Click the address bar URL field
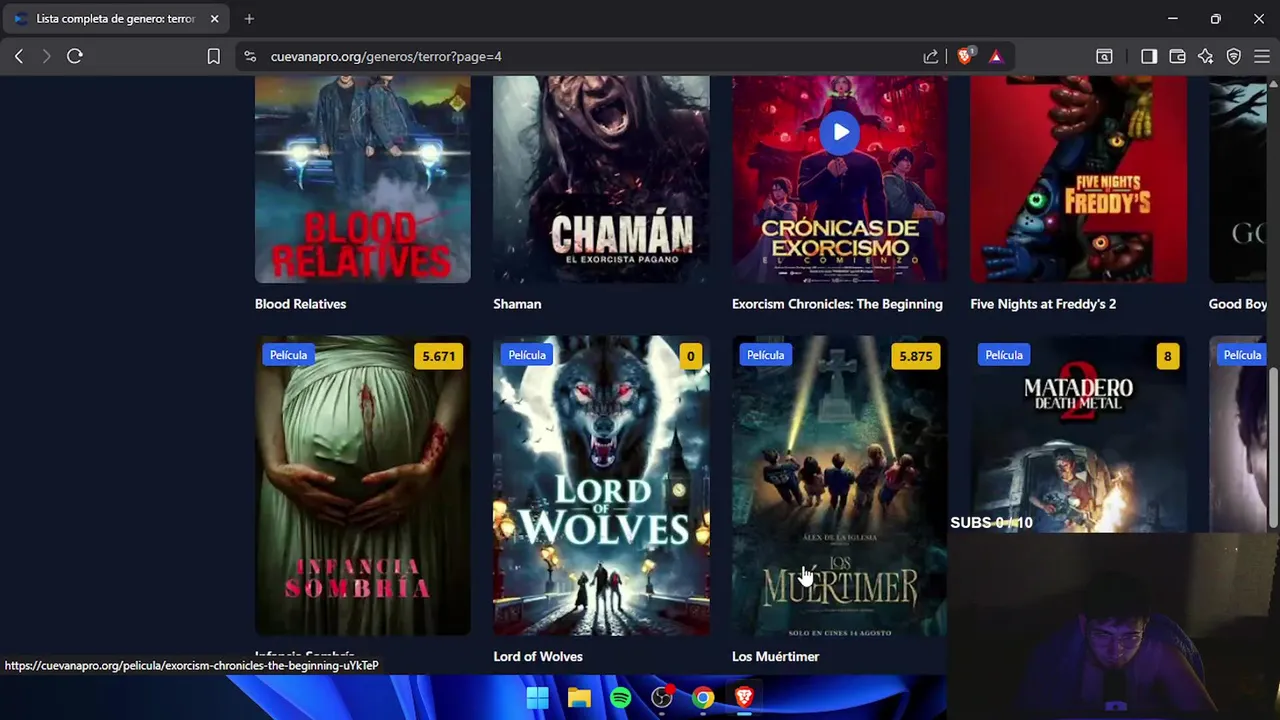 [590, 57]
